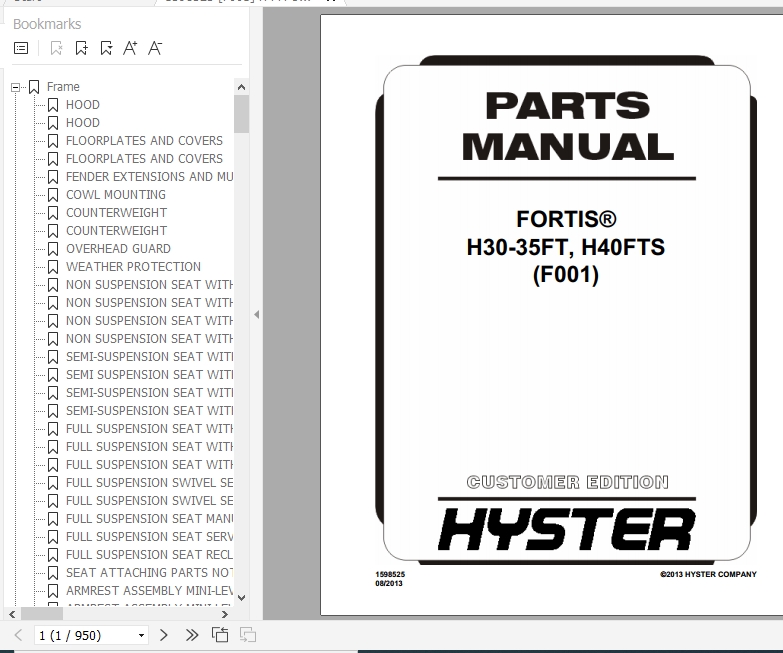Image resolution: width=783 pixels, height=653 pixels.
Task: Open the OVERHEAD GUARD bookmark
Action: coord(118,249)
